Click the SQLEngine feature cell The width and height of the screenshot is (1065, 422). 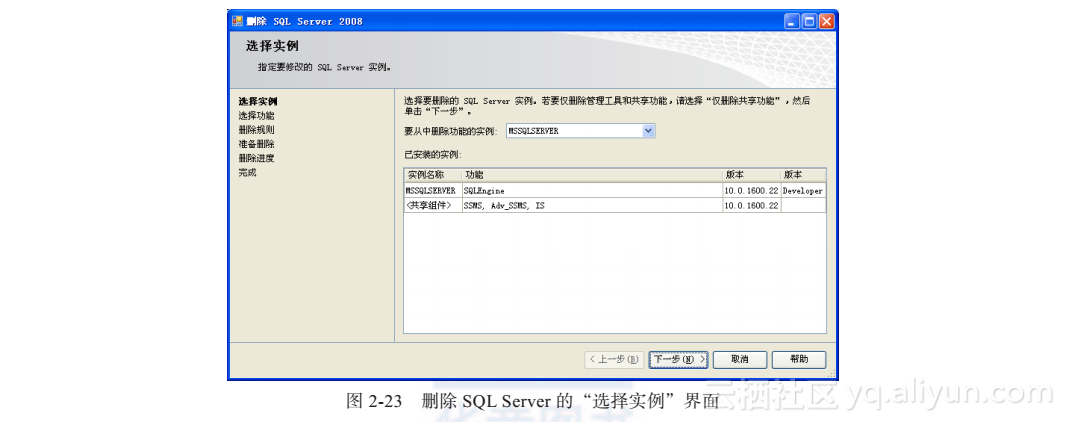pos(592,191)
